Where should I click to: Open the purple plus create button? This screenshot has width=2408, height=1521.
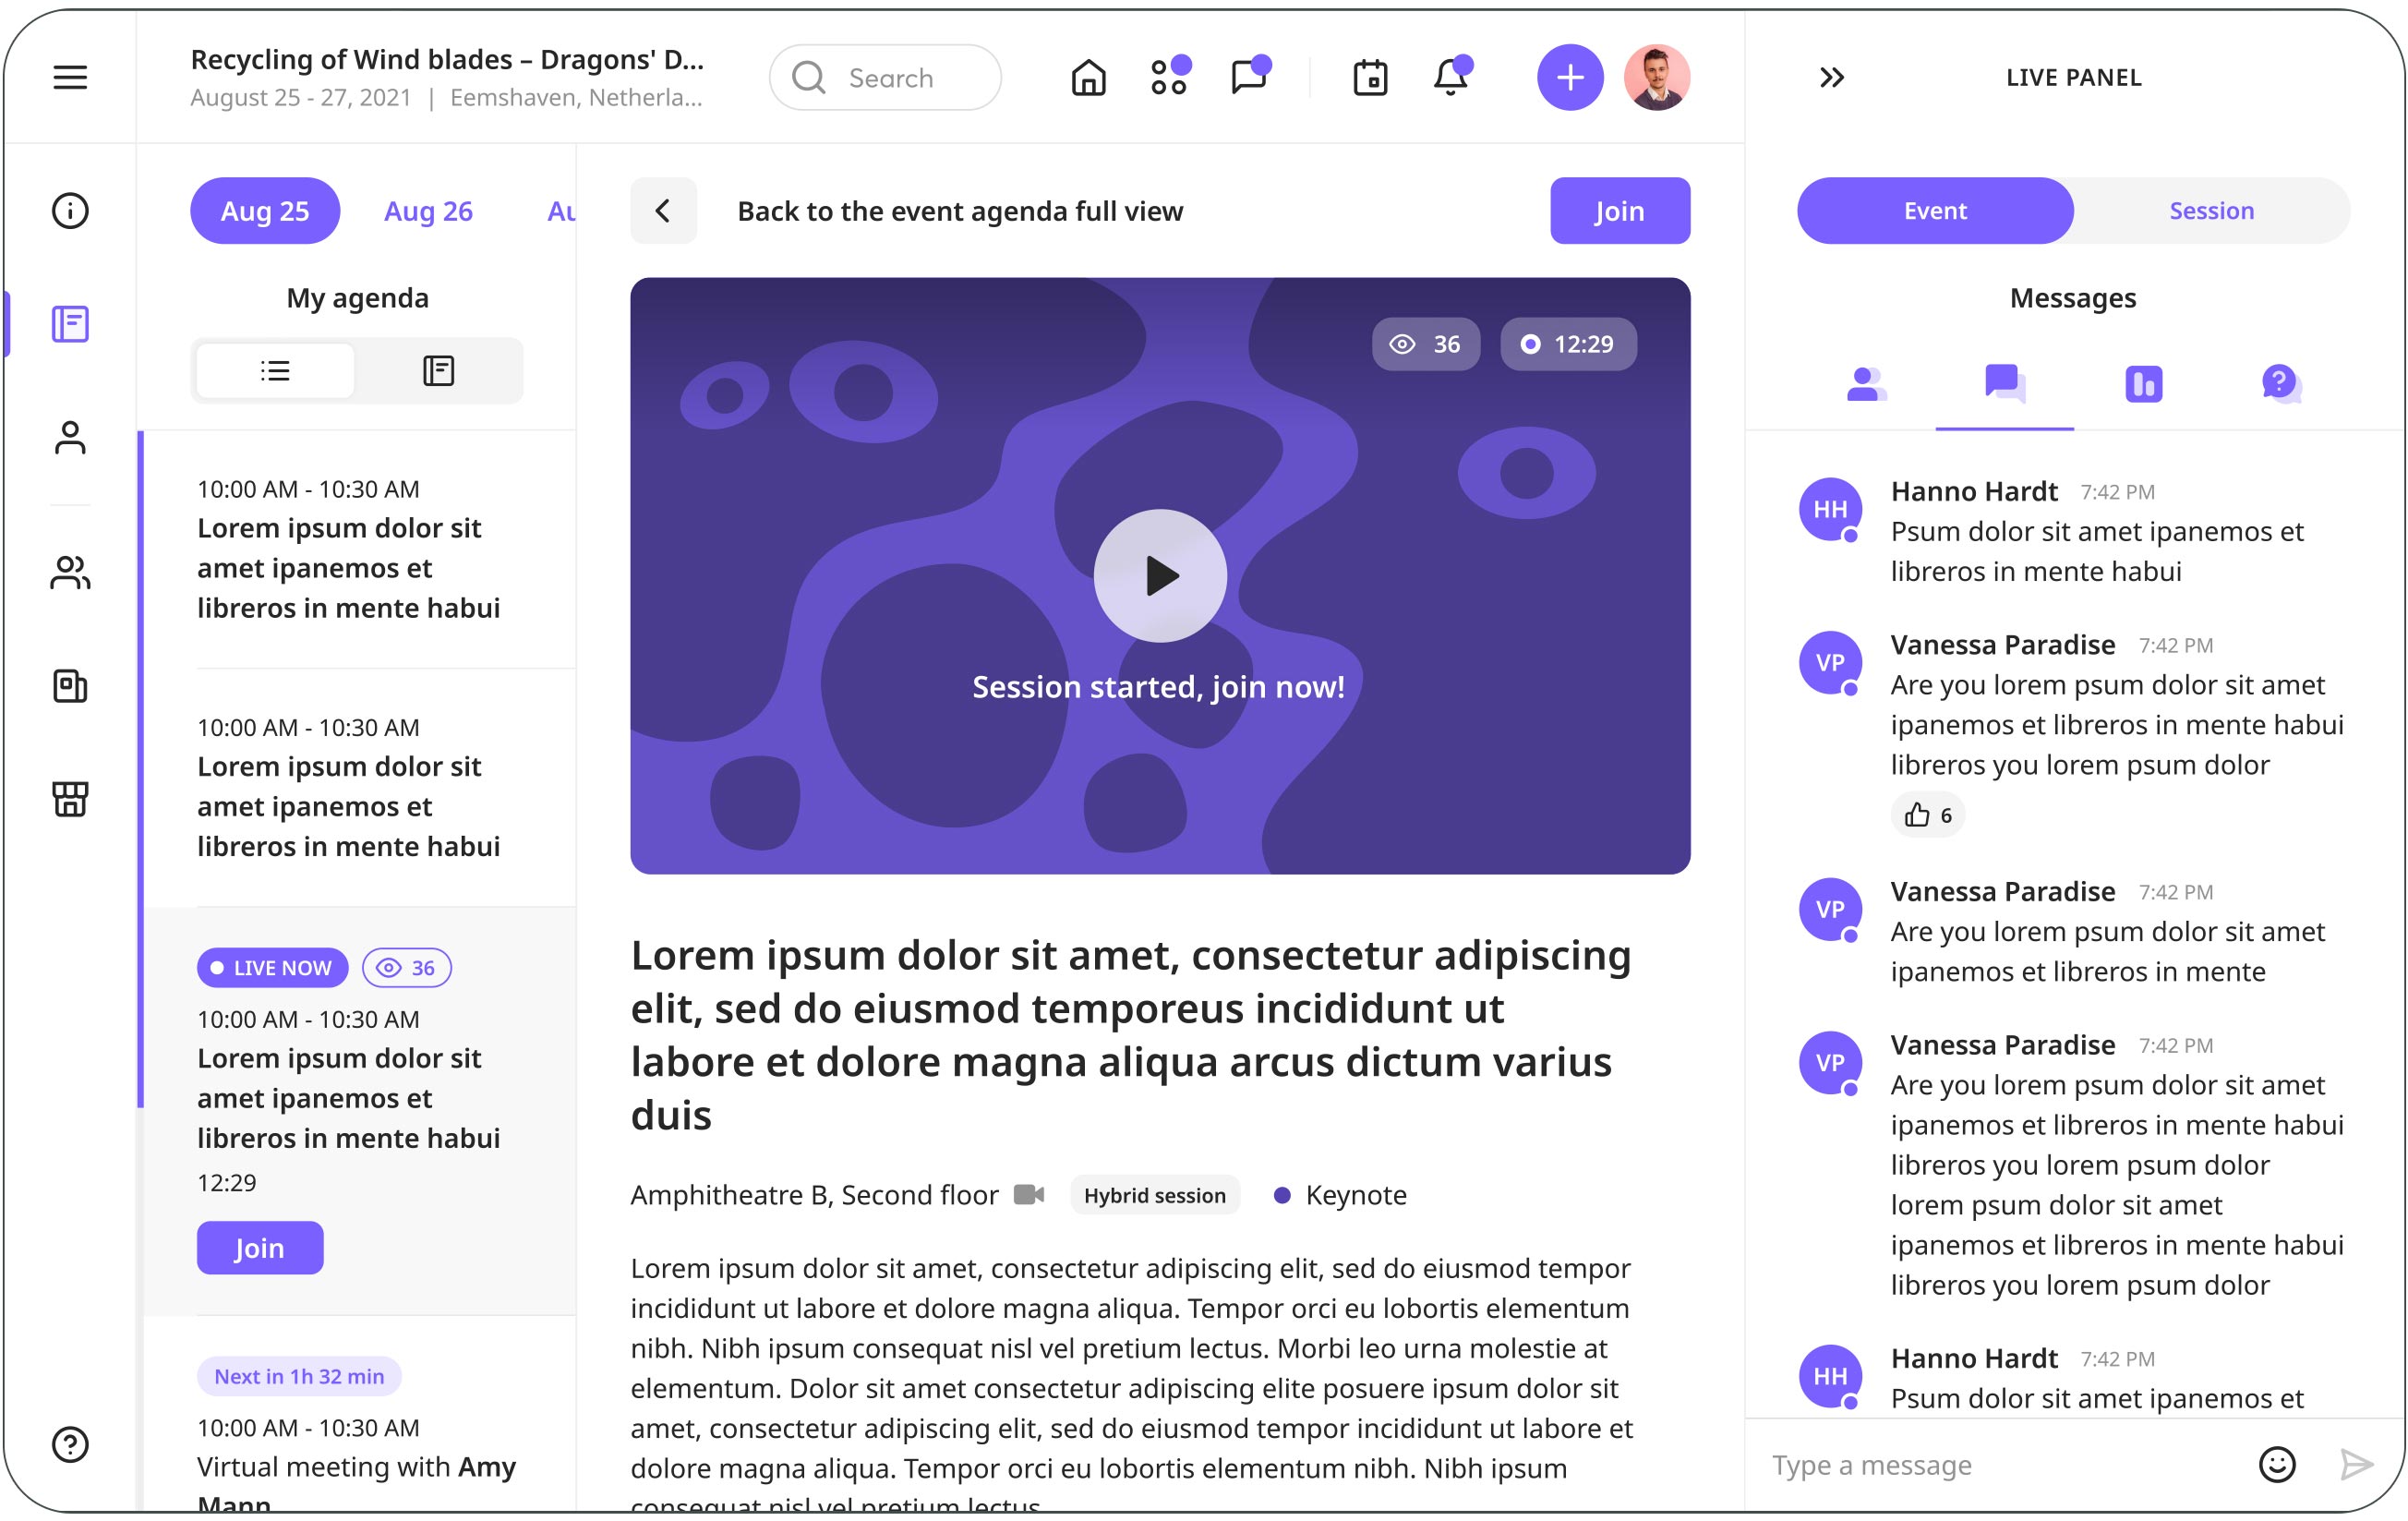(1569, 77)
